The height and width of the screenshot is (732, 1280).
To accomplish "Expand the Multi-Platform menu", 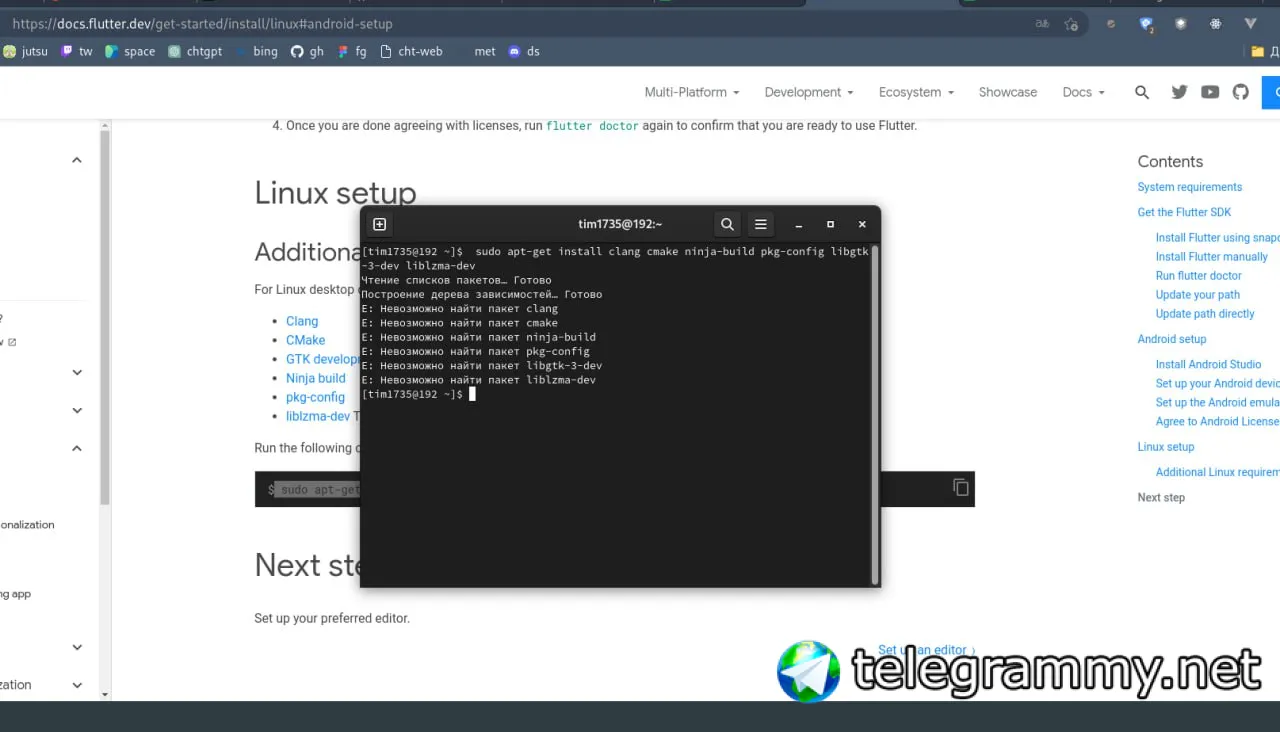I will [x=692, y=92].
